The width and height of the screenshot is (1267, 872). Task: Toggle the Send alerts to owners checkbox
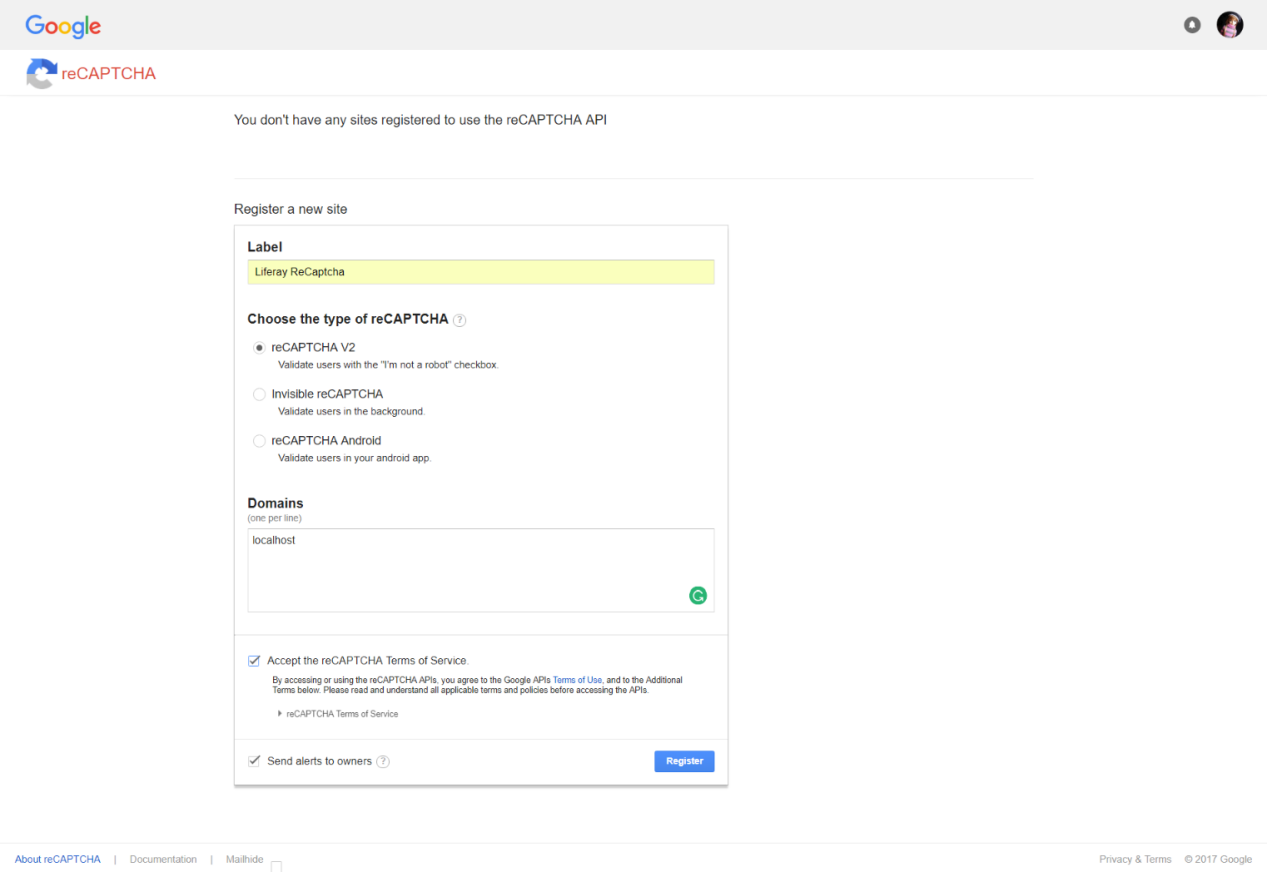(x=254, y=761)
